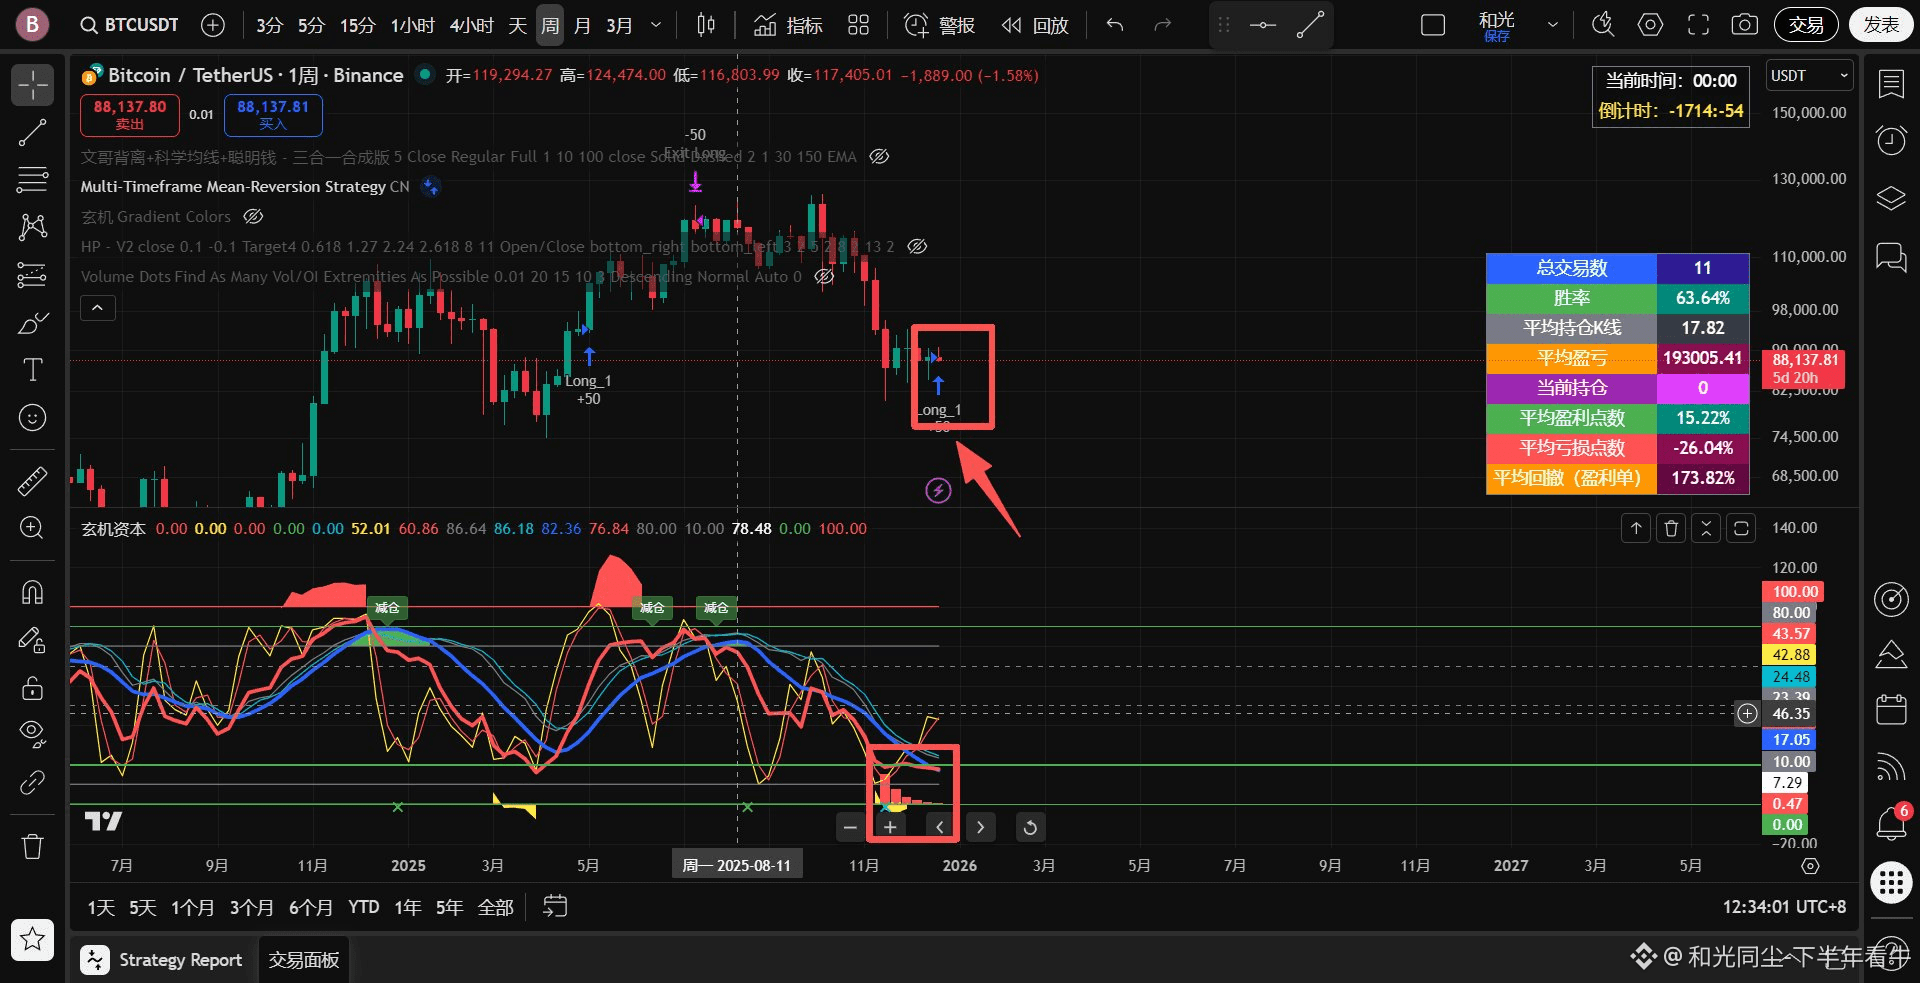Image resolution: width=1920 pixels, height=983 pixels.
Task: Select the text annotation tool
Action: click(32, 370)
